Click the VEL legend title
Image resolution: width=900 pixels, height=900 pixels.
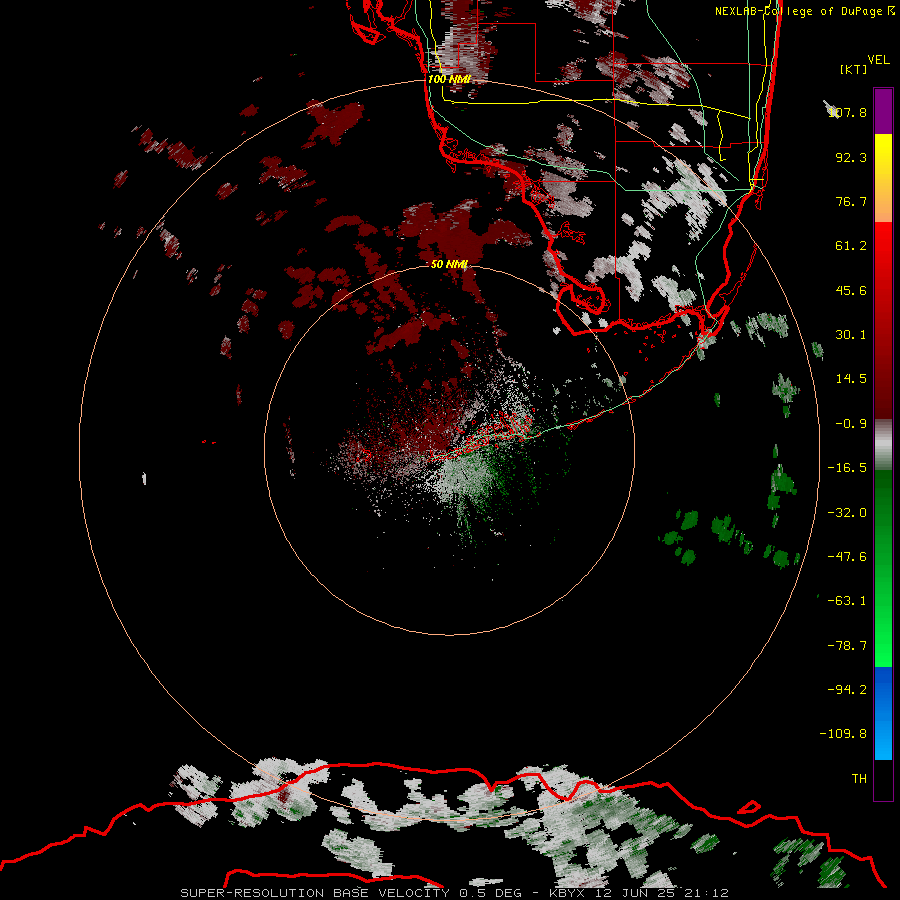(x=878, y=59)
